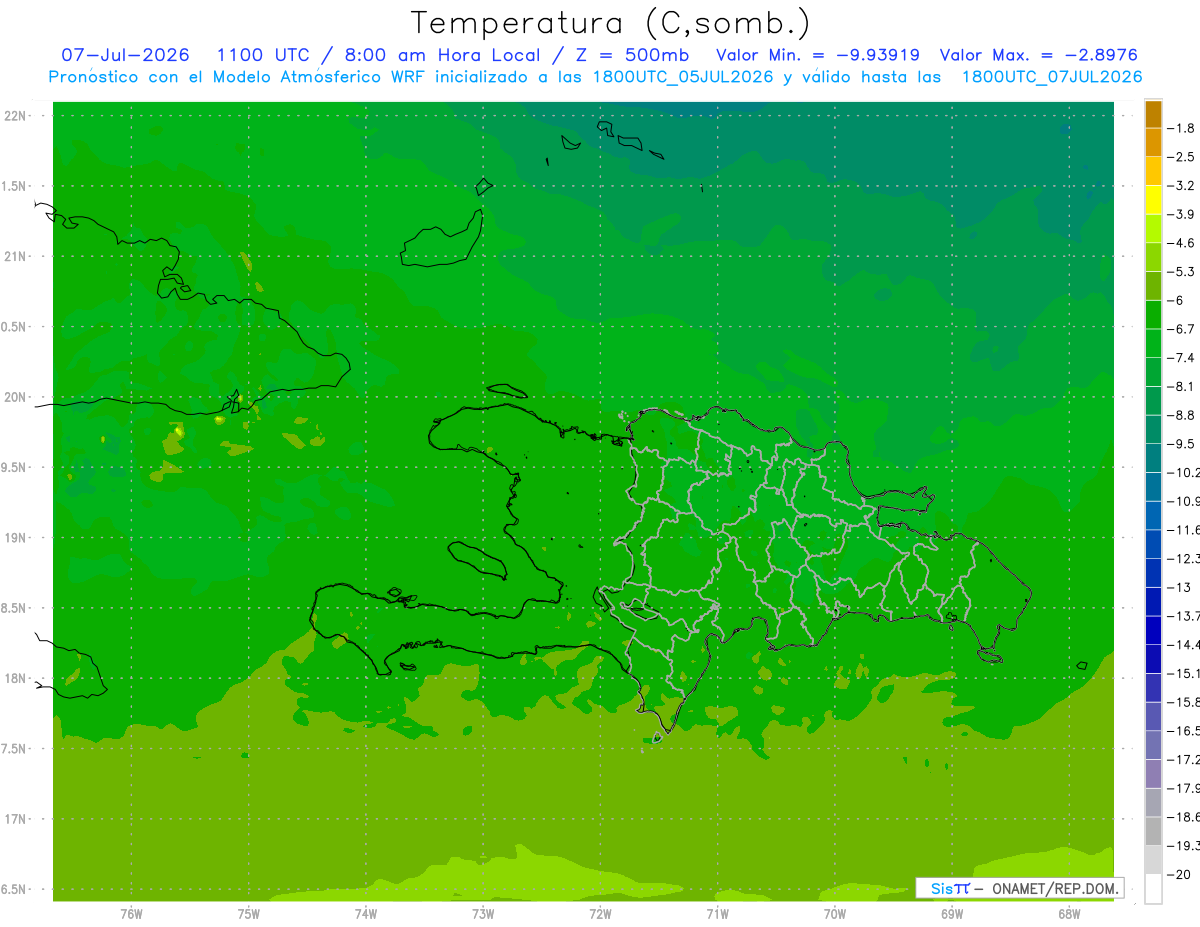
Task: Click the '22N' latitude axis label
Action: 16,115
